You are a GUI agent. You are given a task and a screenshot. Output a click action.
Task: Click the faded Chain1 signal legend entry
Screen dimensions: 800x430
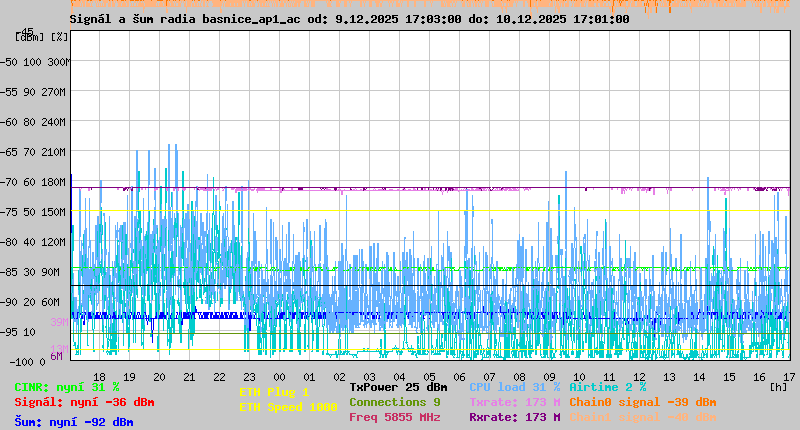click(642, 417)
